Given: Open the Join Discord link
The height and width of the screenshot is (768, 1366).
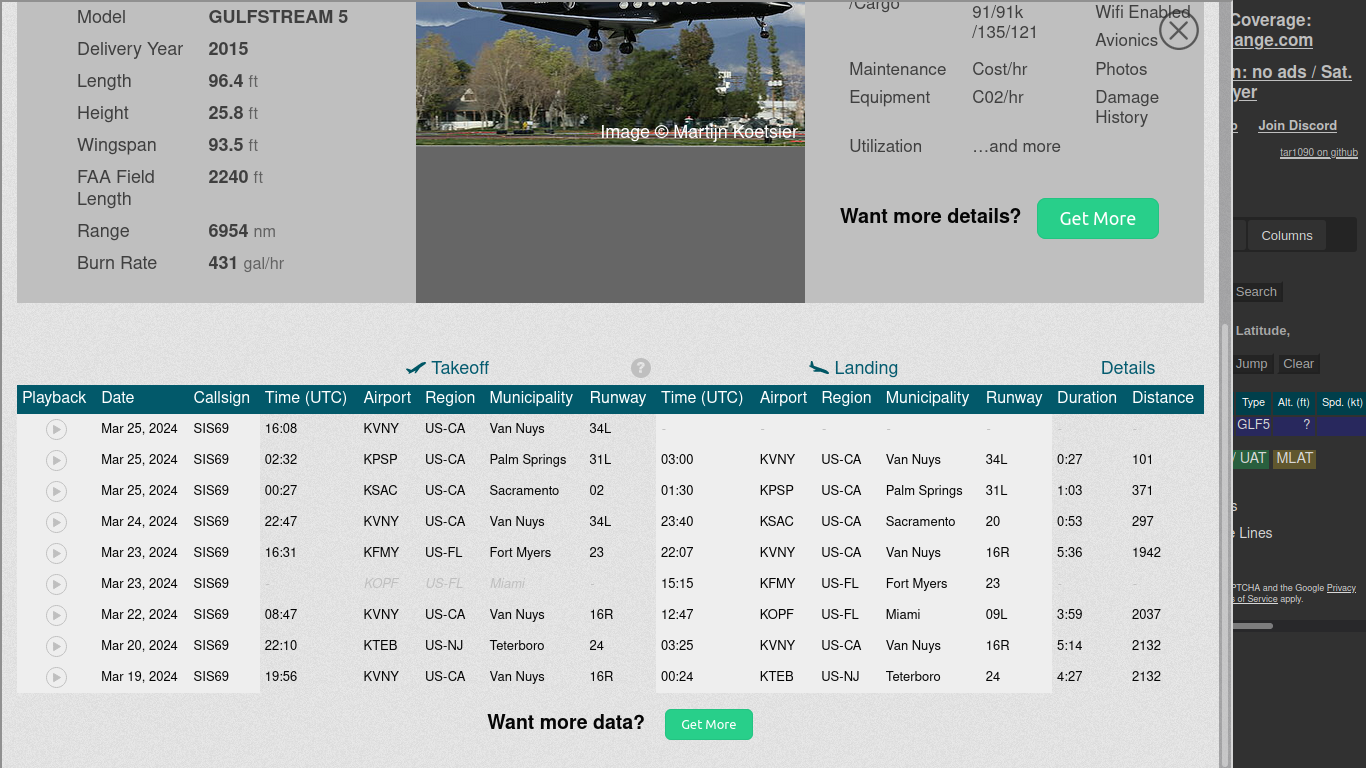Looking at the screenshot, I should (x=1297, y=125).
